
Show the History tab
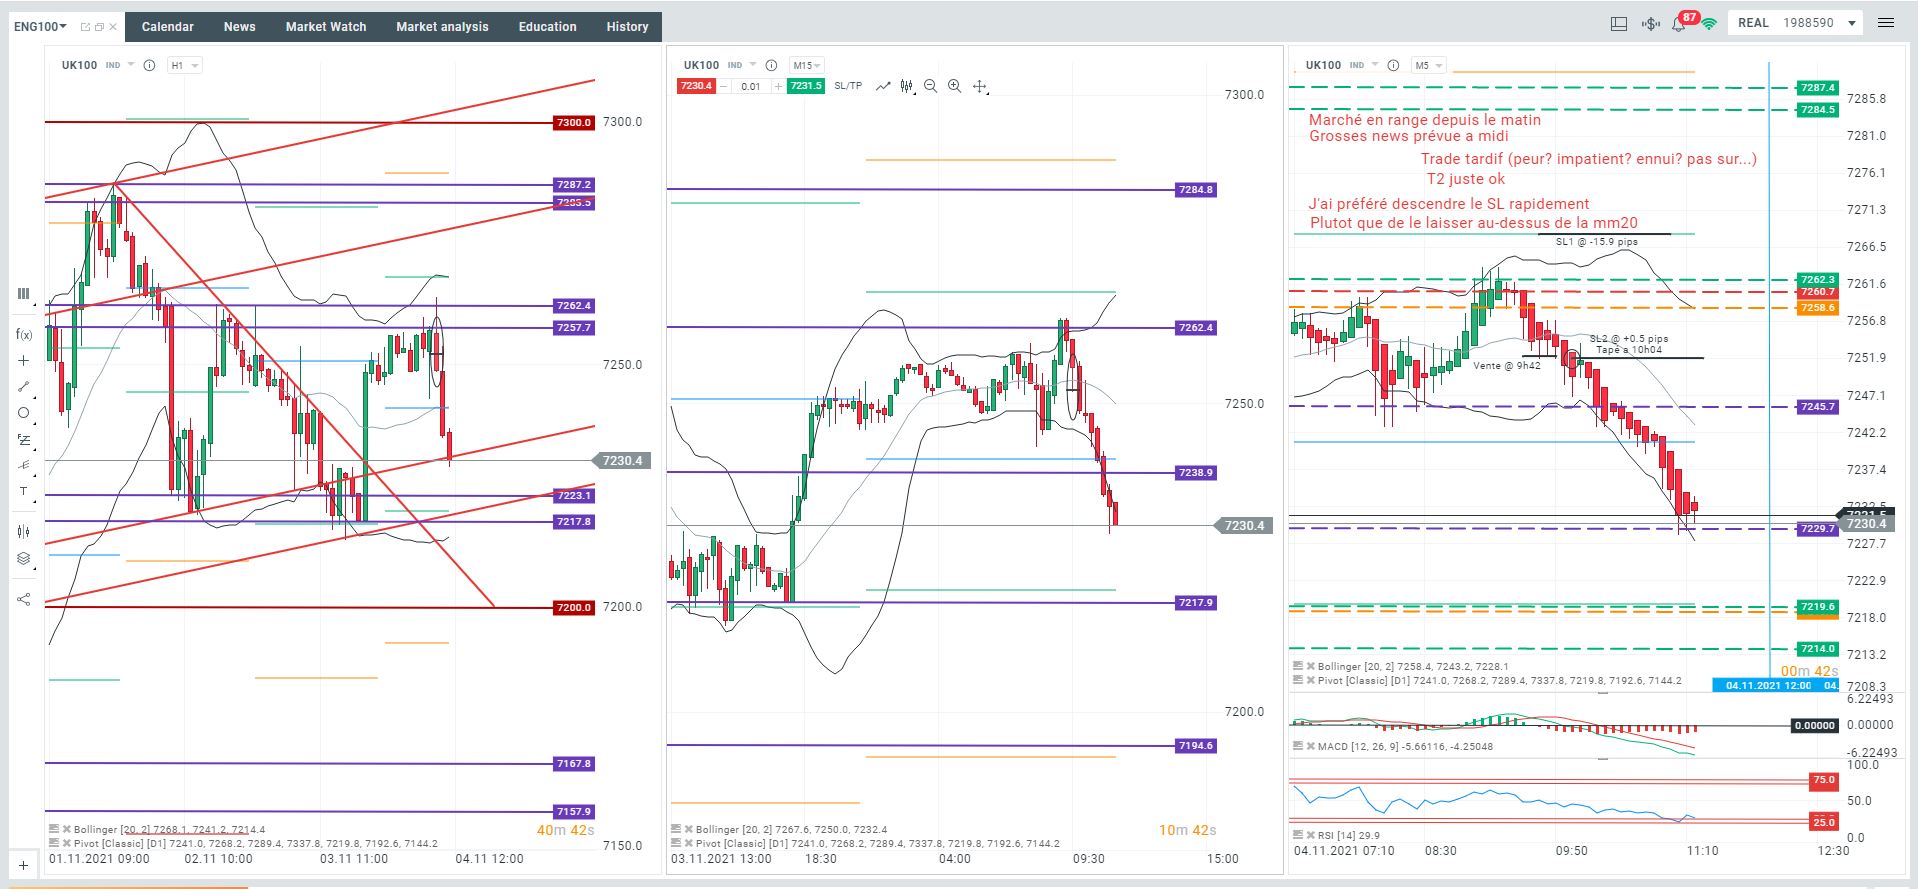tap(627, 27)
